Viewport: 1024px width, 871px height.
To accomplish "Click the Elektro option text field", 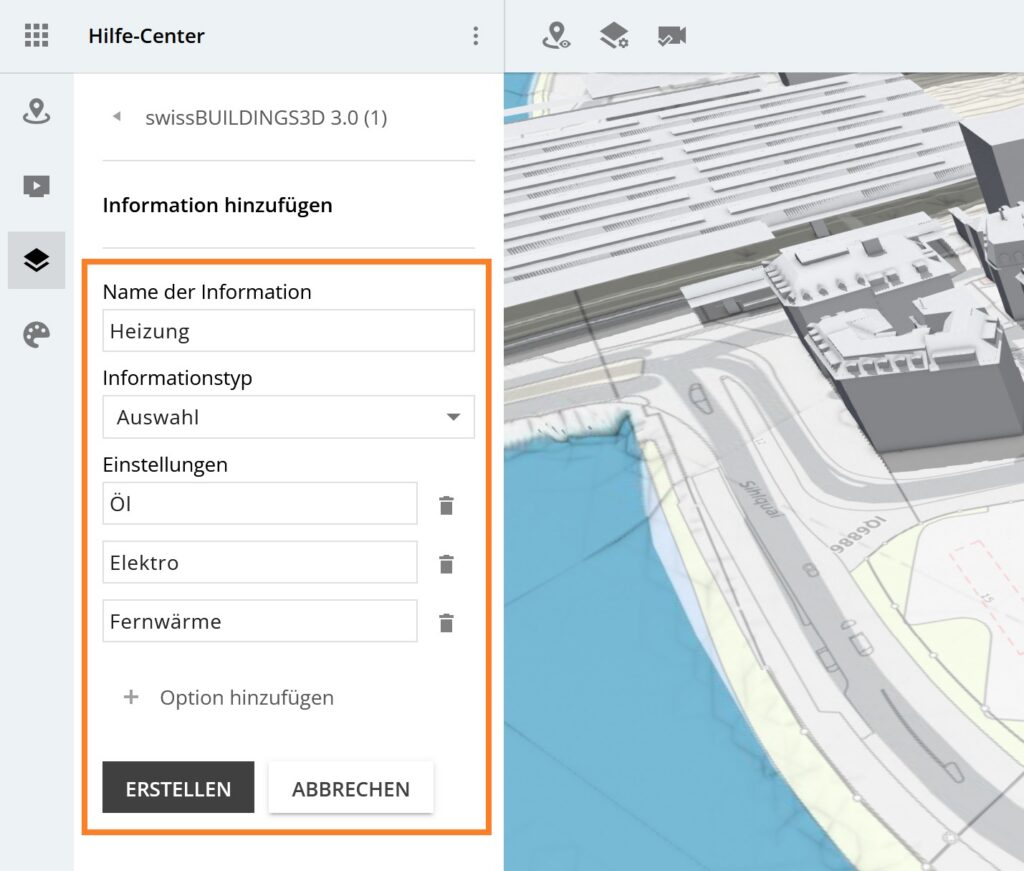I will (259, 563).
